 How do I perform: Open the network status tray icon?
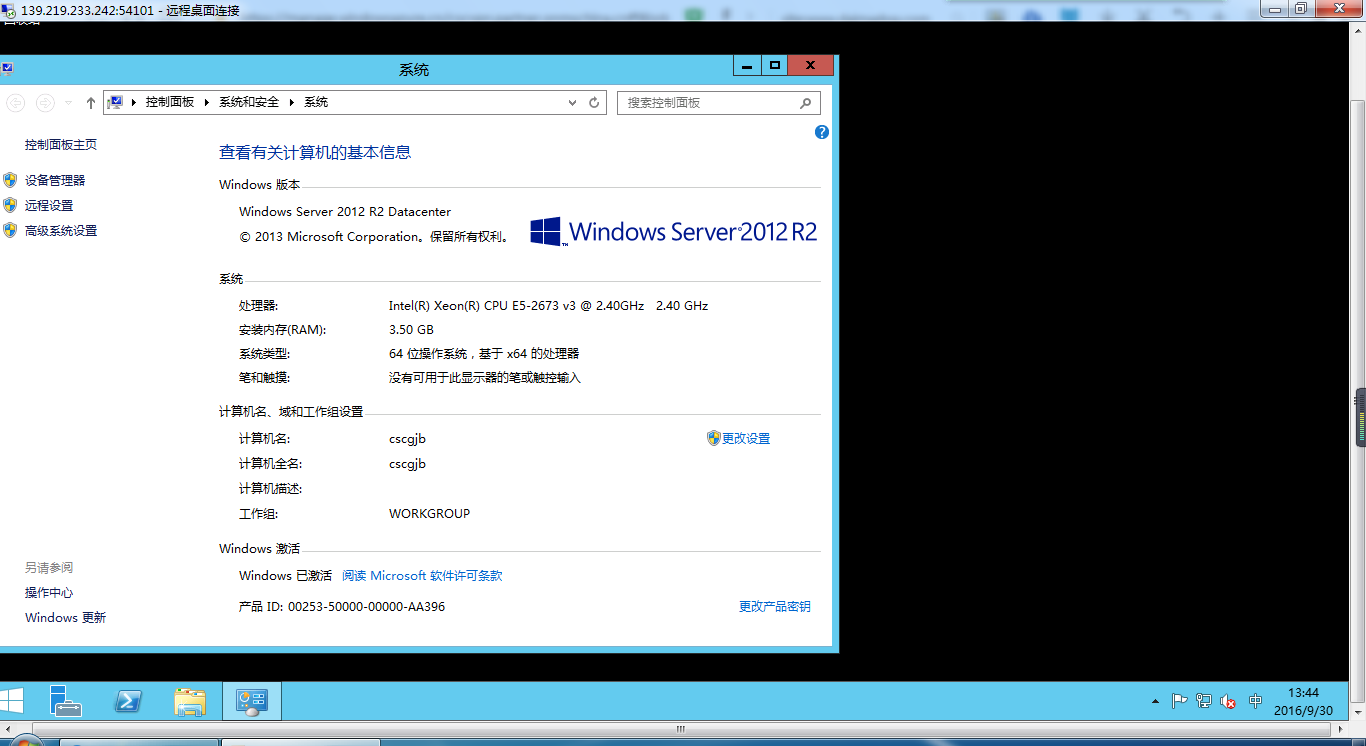(1204, 701)
